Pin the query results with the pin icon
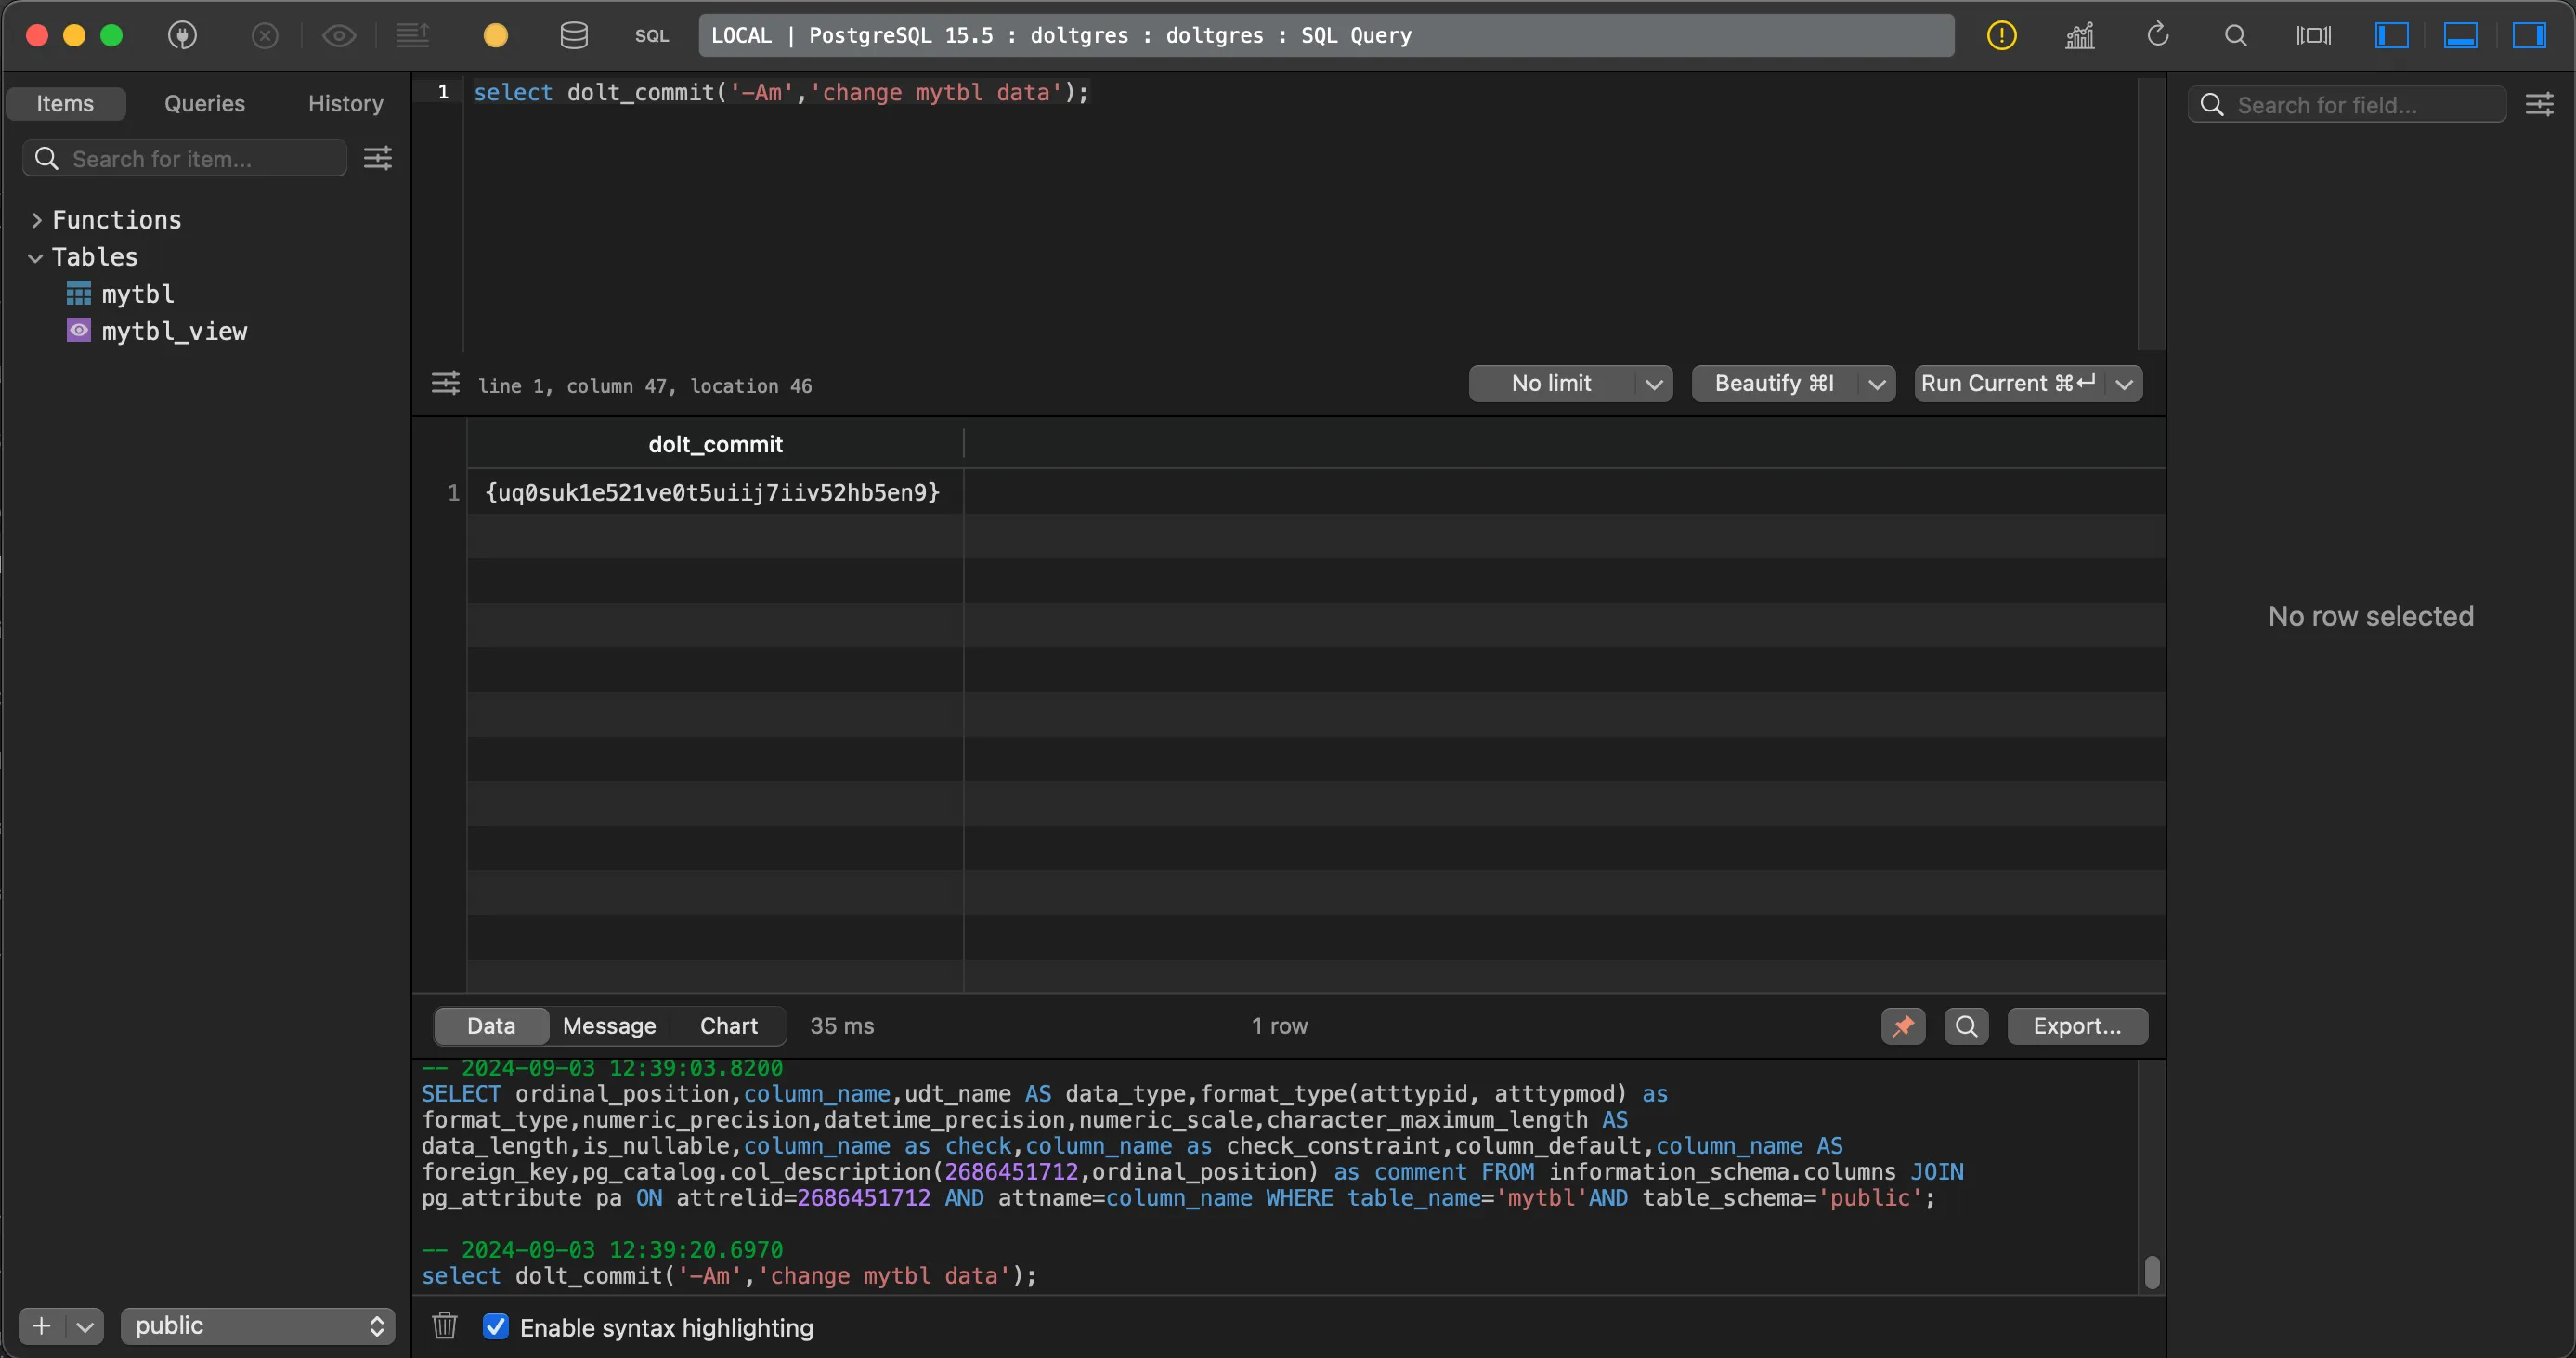The width and height of the screenshot is (2576, 1358). pos(1903,1026)
